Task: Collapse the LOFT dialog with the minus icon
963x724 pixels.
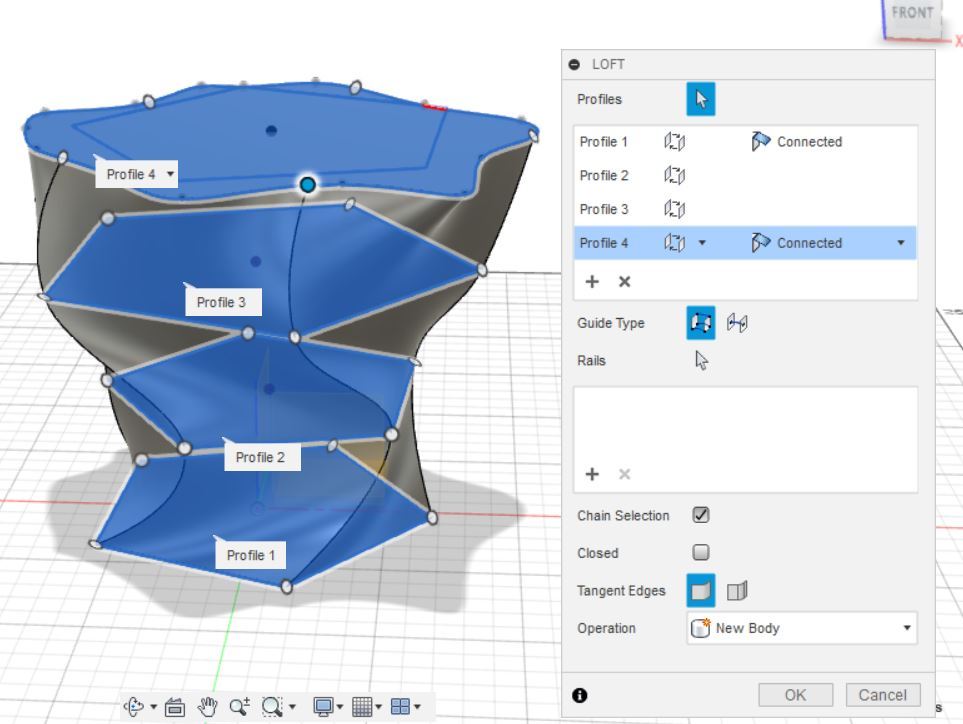Action: point(574,64)
